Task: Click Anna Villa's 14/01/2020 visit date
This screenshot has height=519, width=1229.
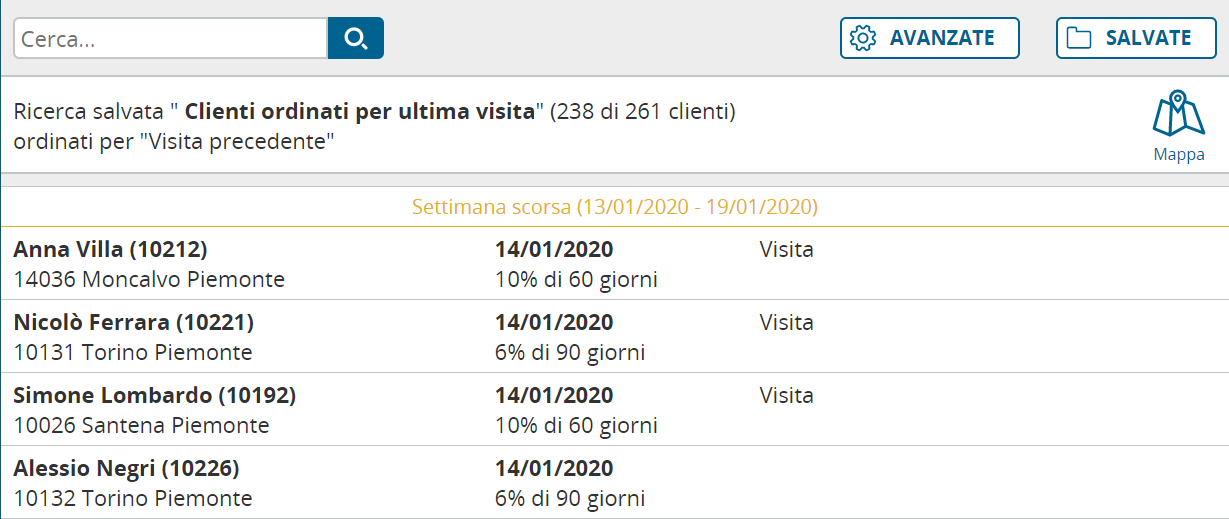Action: pyautogui.click(x=554, y=250)
